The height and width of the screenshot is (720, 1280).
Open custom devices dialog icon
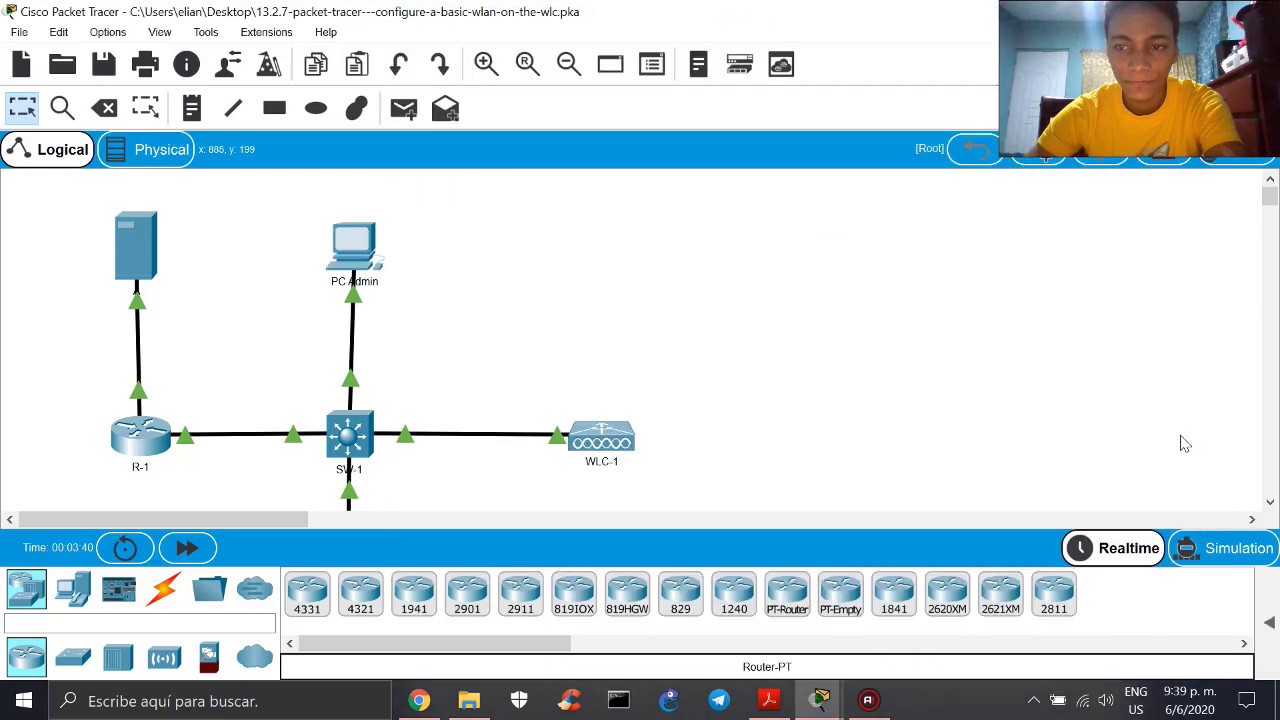coord(652,65)
